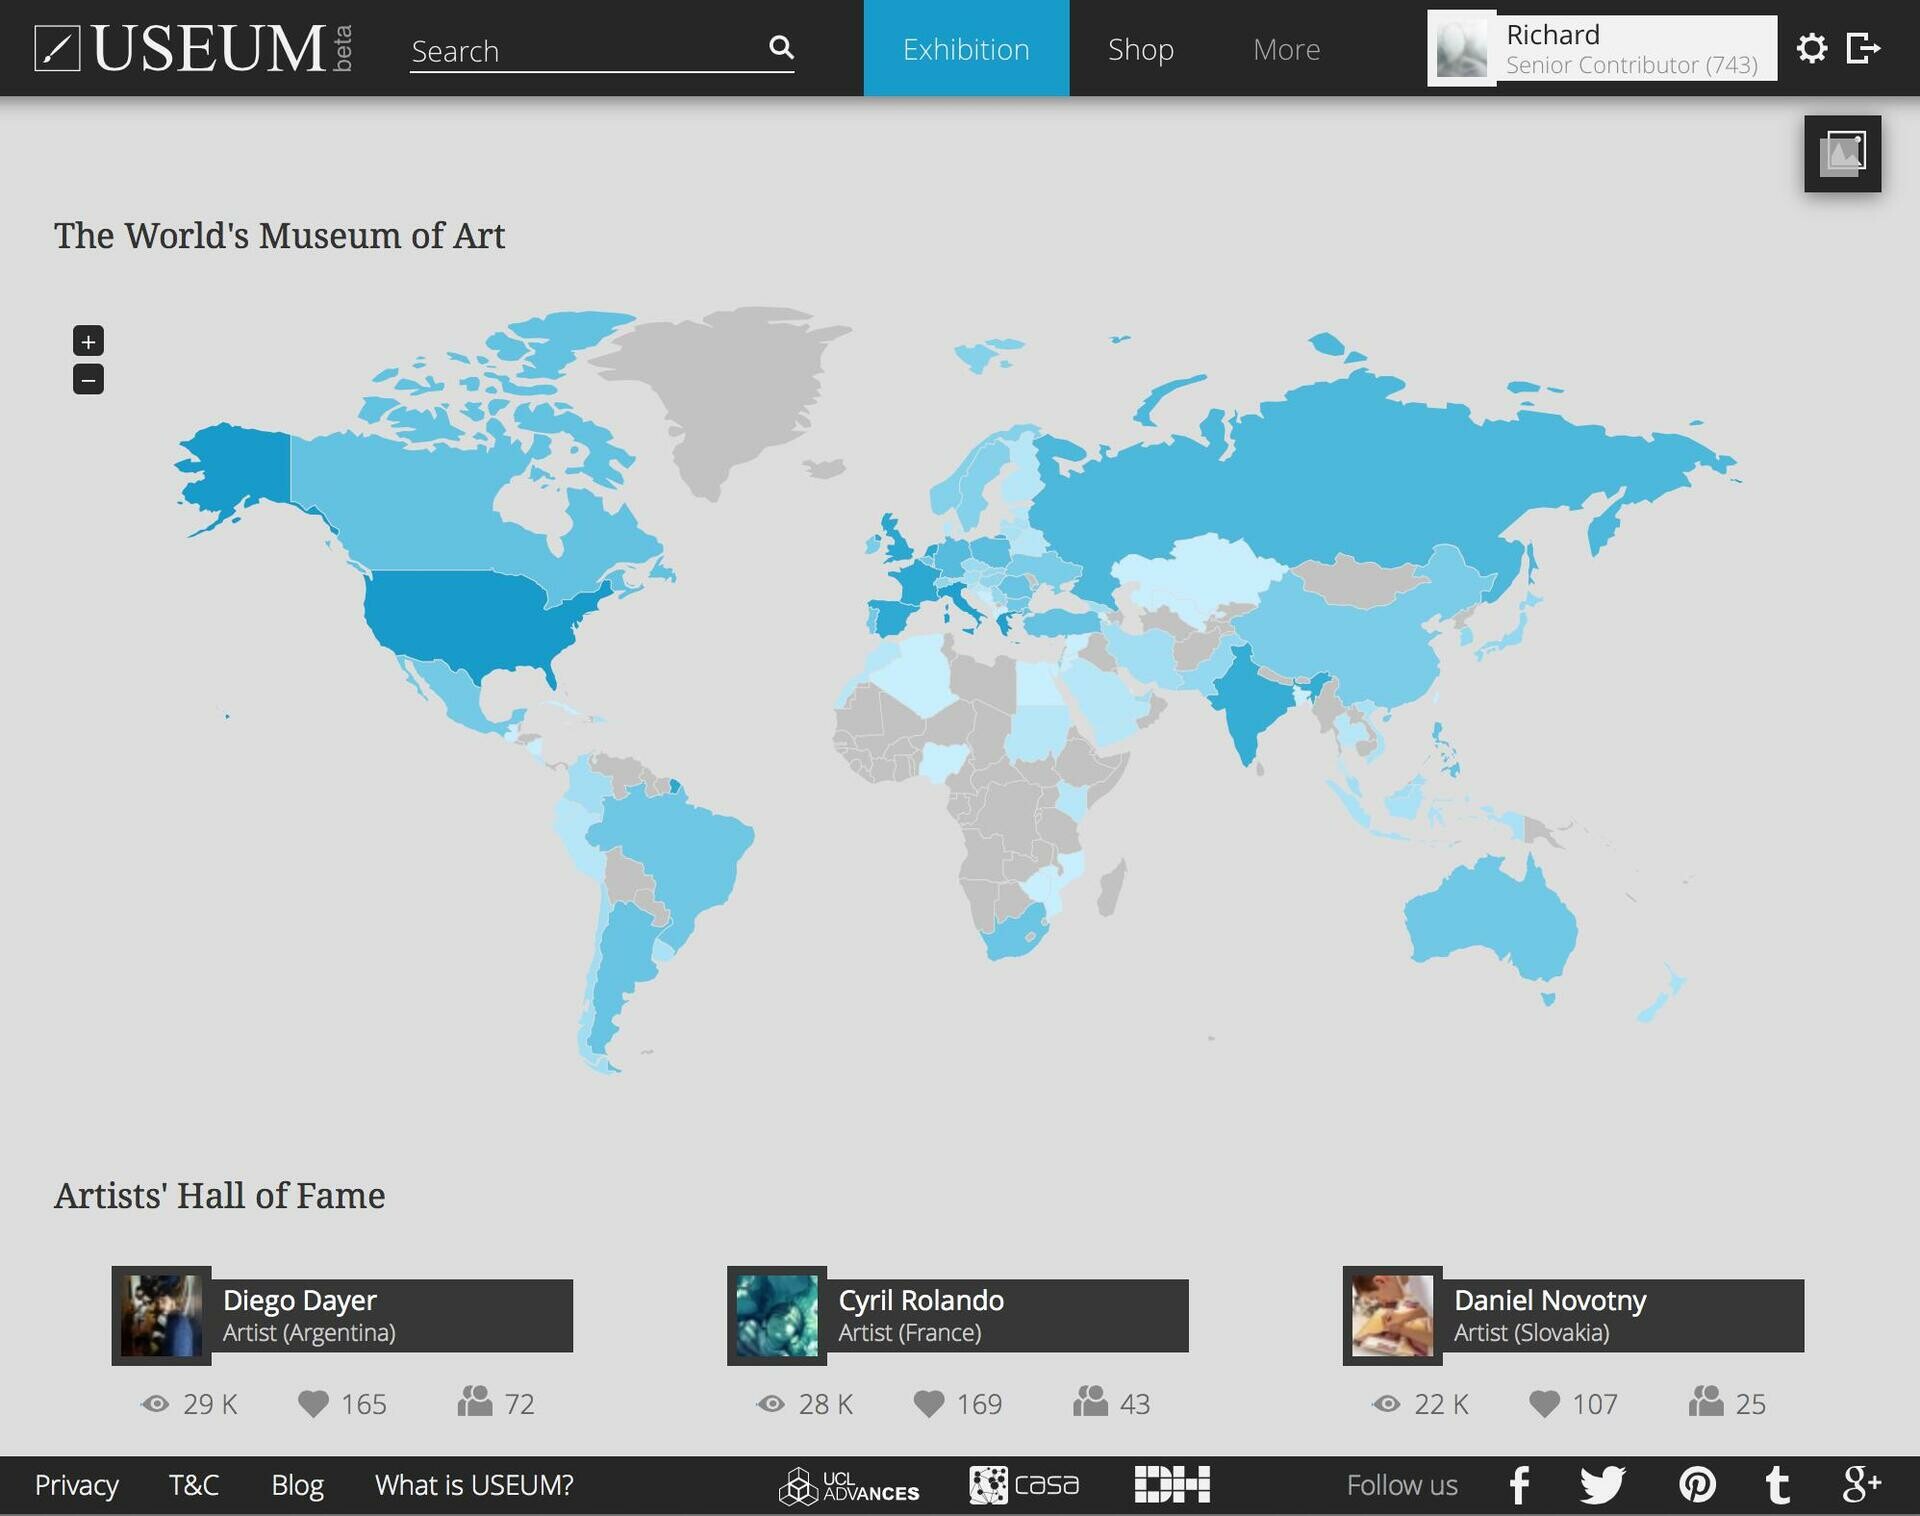Open the Privacy link
The width and height of the screenshot is (1920, 1516).
[x=76, y=1485]
